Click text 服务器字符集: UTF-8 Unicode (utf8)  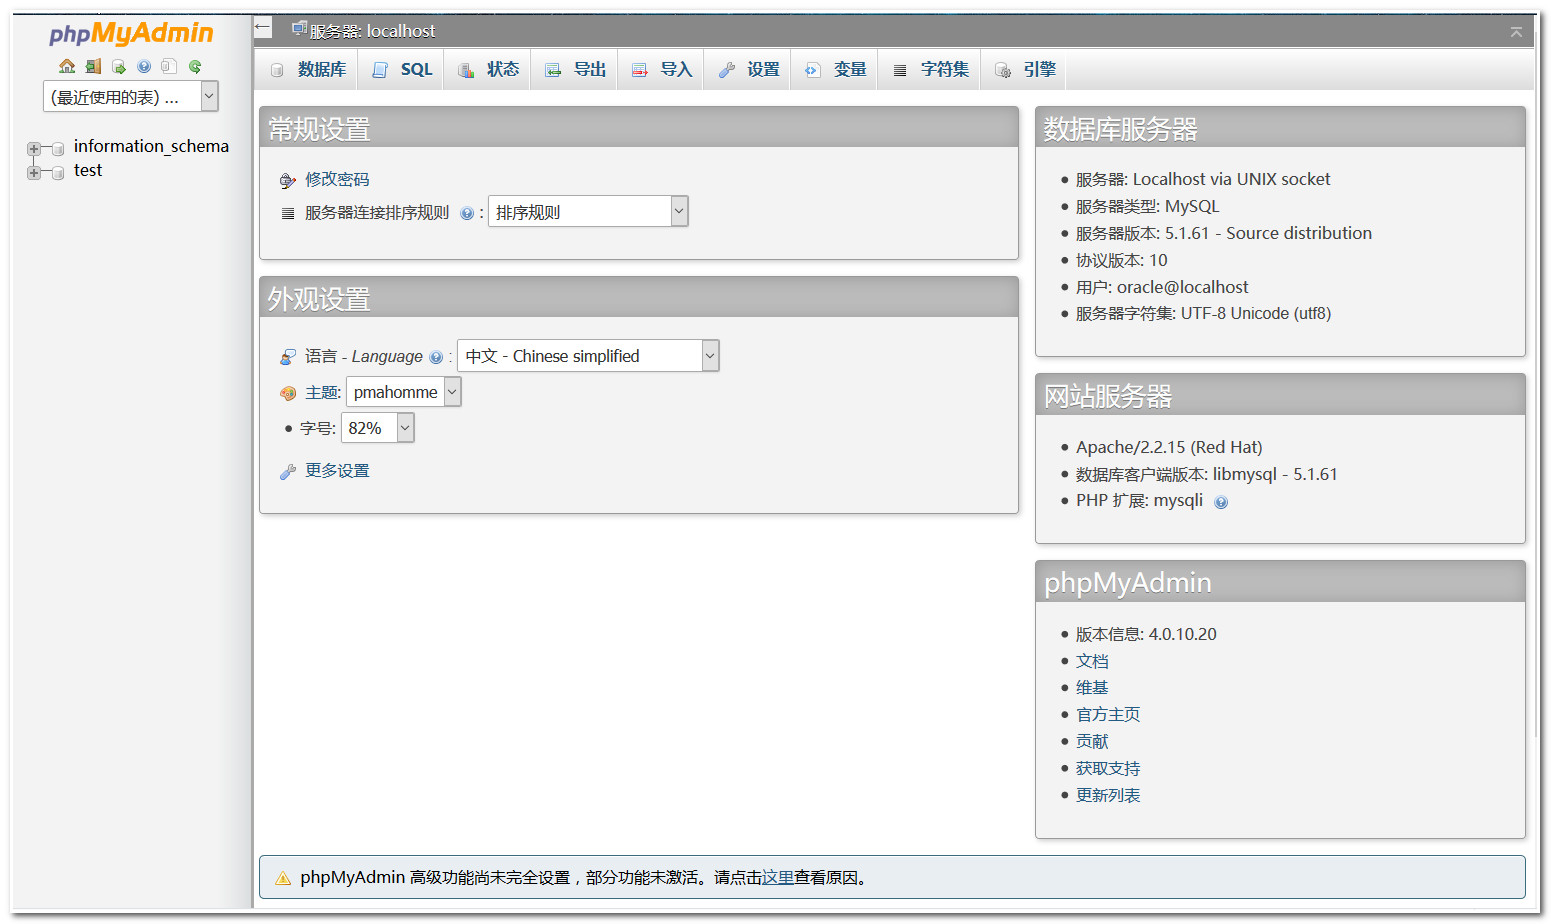tap(1203, 313)
